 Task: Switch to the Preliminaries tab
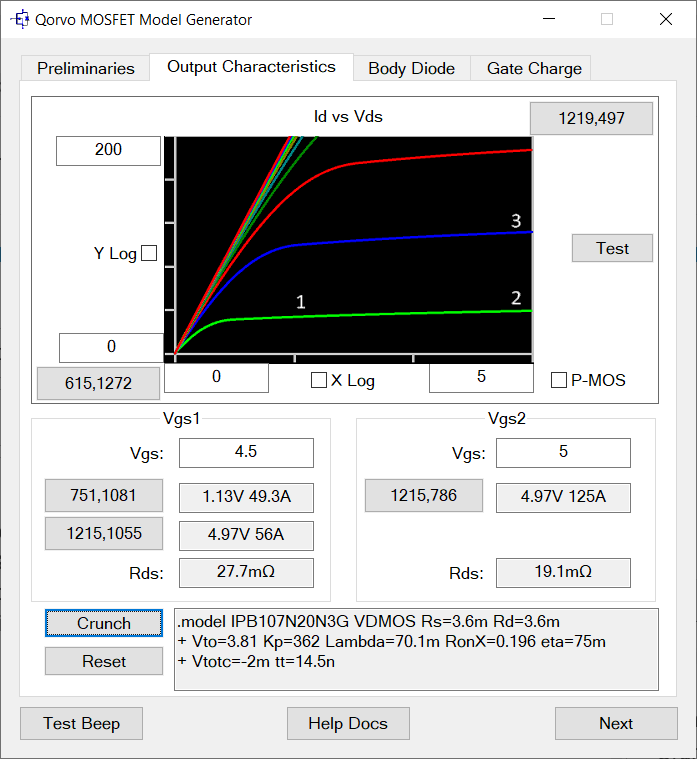(x=86, y=68)
